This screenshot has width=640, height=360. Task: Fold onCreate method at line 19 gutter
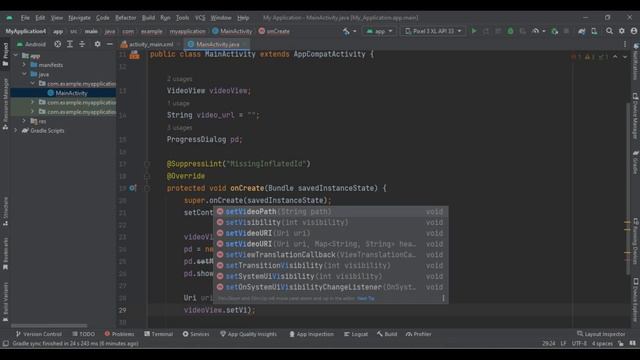click(147, 188)
